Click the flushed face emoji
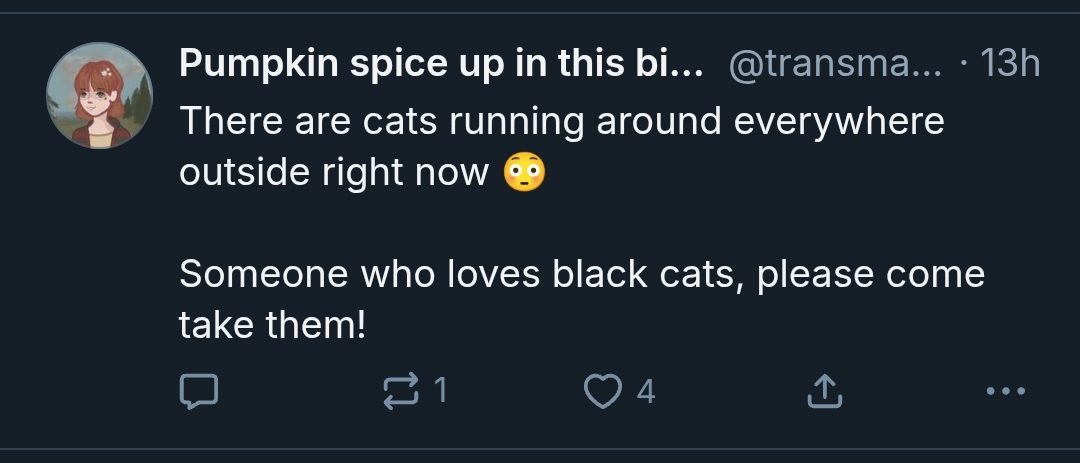1080x463 pixels. tap(524, 173)
